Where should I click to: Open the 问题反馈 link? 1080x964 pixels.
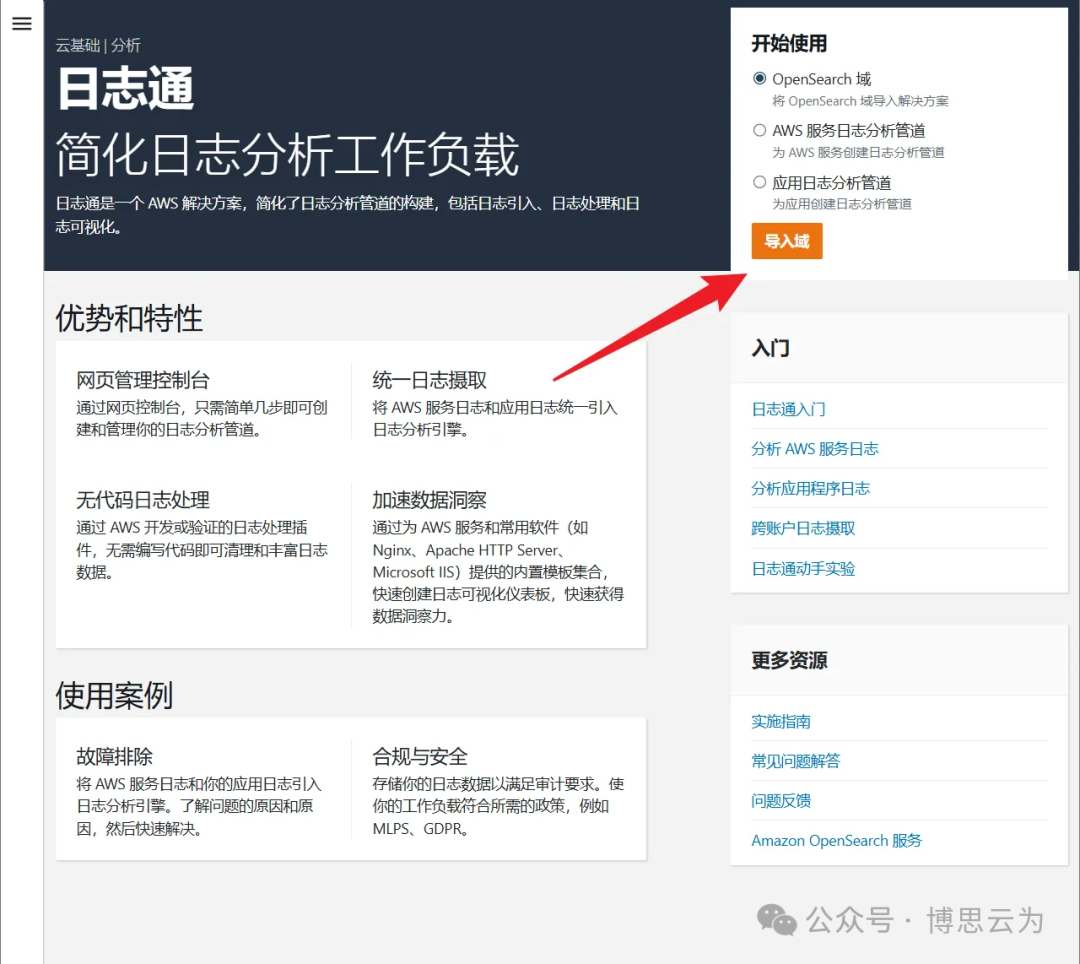coord(781,801)
